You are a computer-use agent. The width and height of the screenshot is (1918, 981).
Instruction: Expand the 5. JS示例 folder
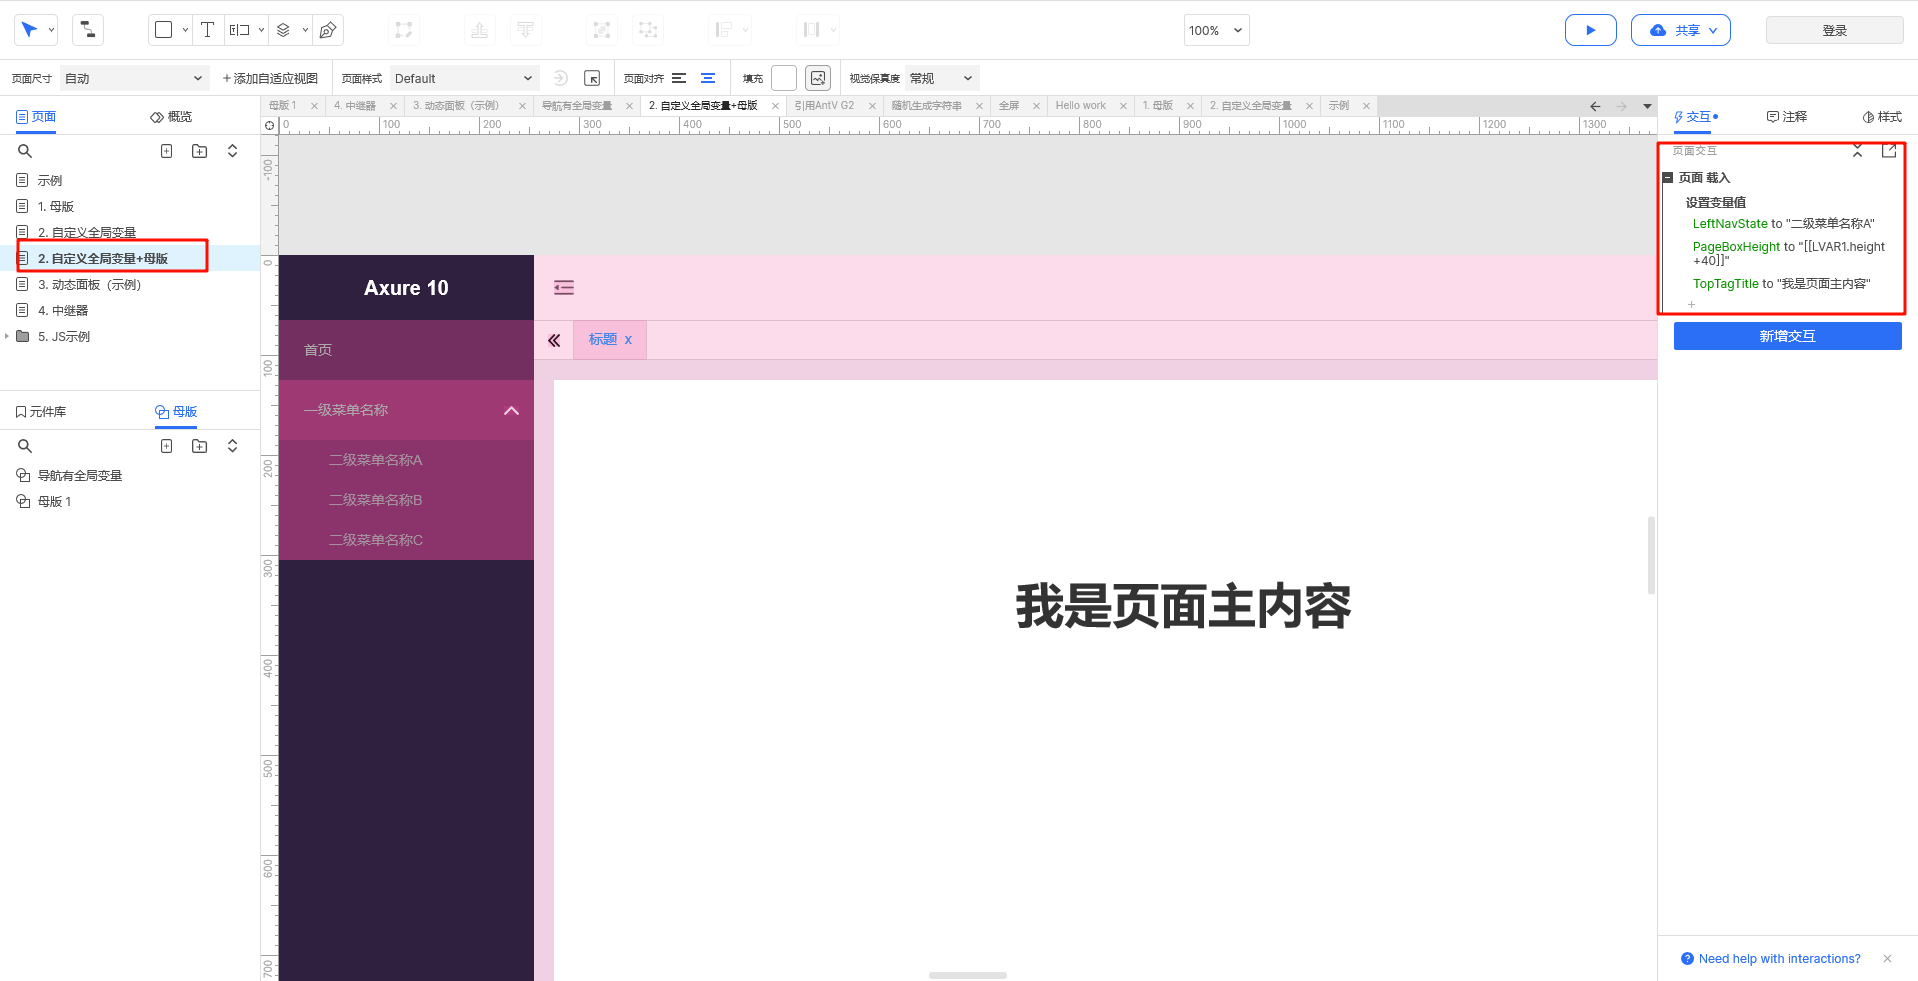[7, 337]
